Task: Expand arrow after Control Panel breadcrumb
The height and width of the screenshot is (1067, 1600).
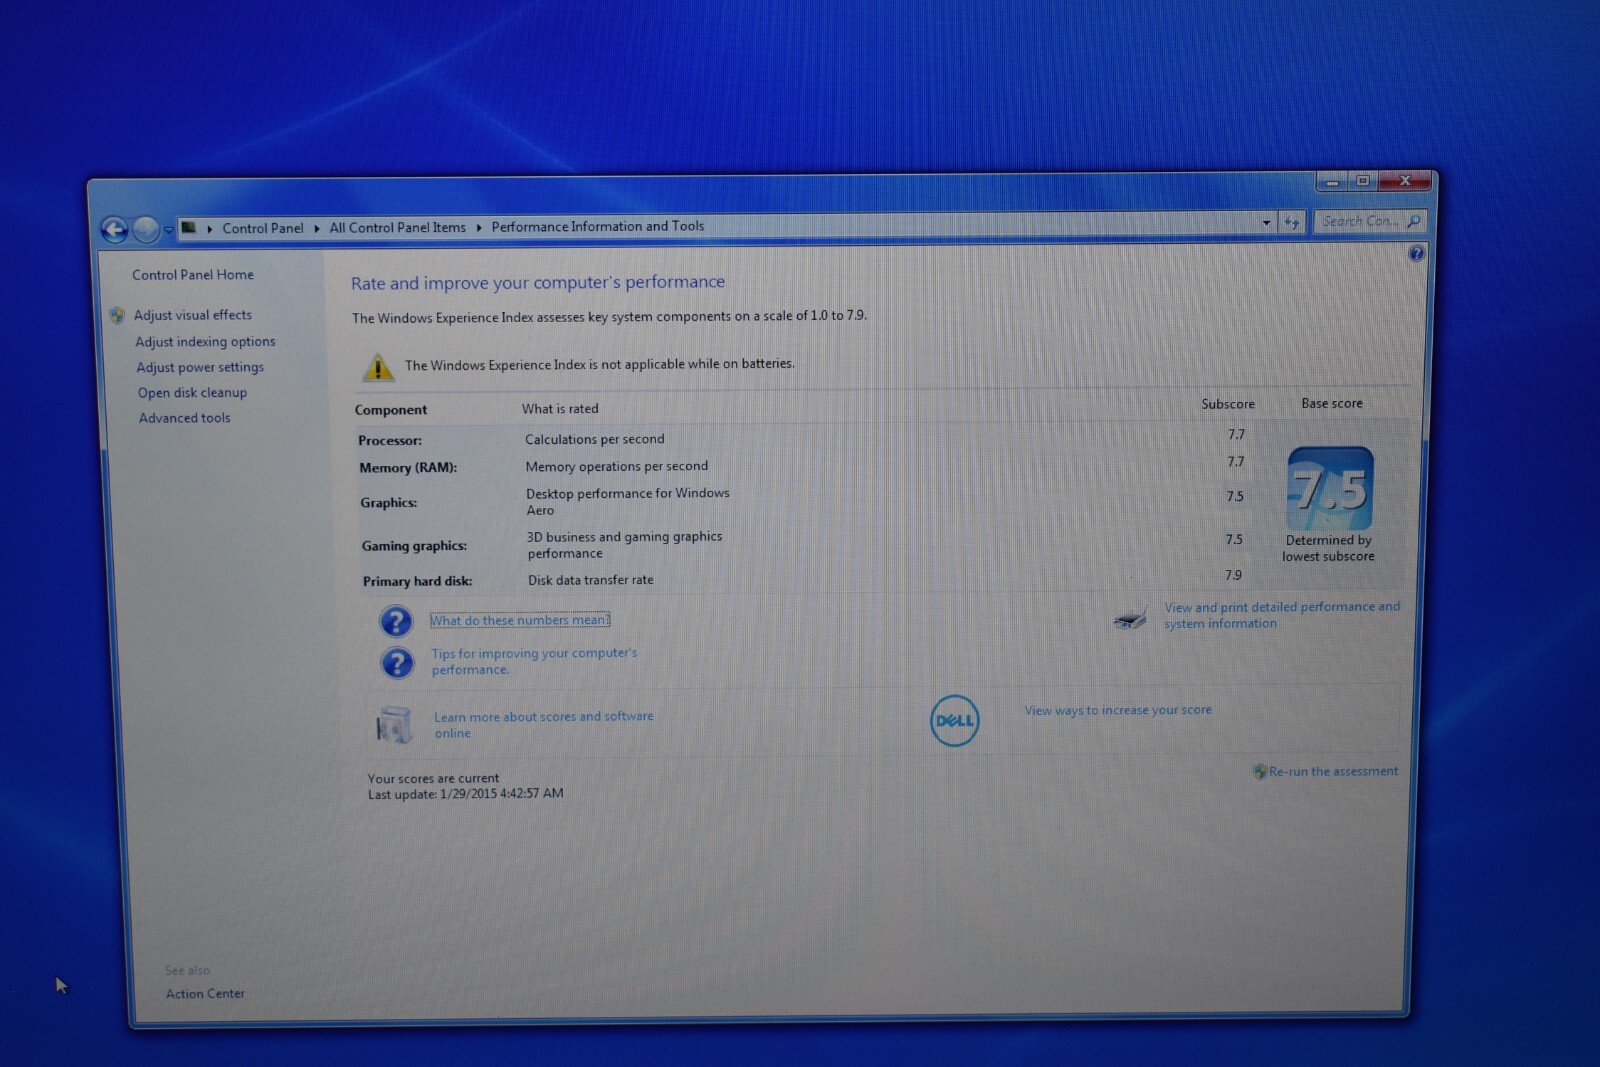Action: click(316, 228)
